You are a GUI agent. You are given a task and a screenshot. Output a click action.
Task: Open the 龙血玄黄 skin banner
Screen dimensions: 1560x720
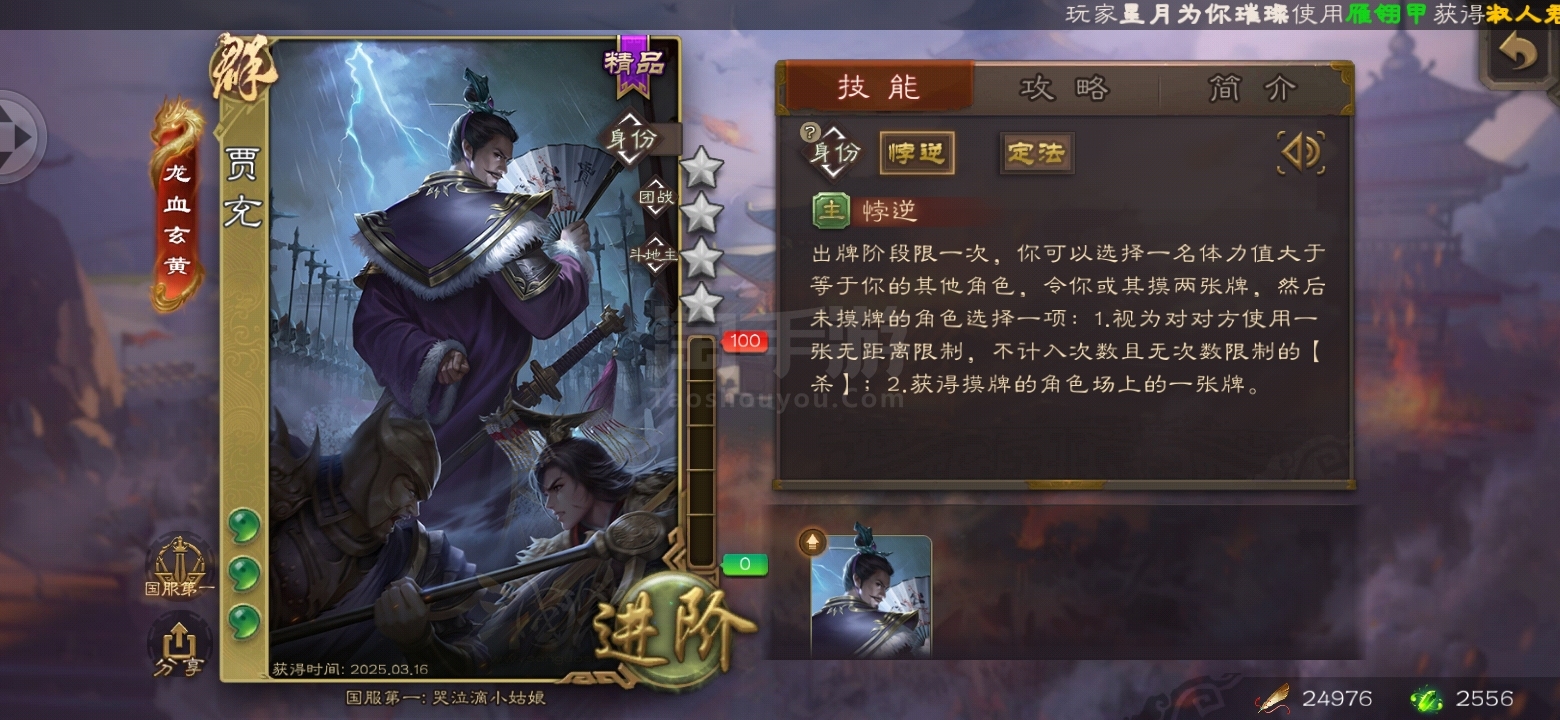[177, 206]
